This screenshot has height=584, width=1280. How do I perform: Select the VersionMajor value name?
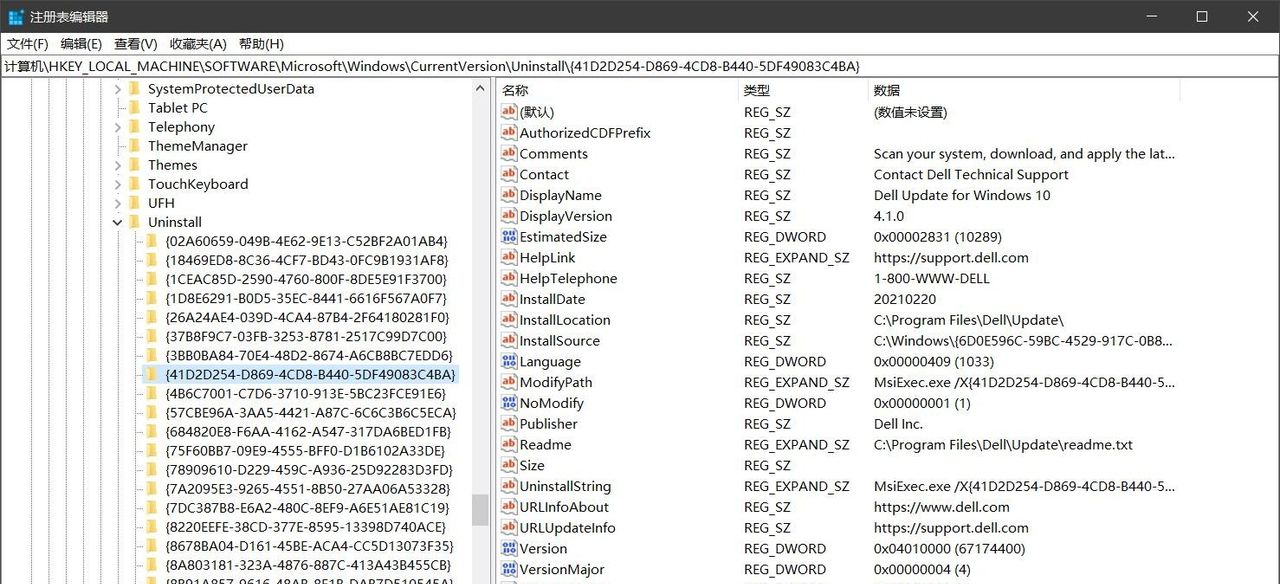coord(562,570)
